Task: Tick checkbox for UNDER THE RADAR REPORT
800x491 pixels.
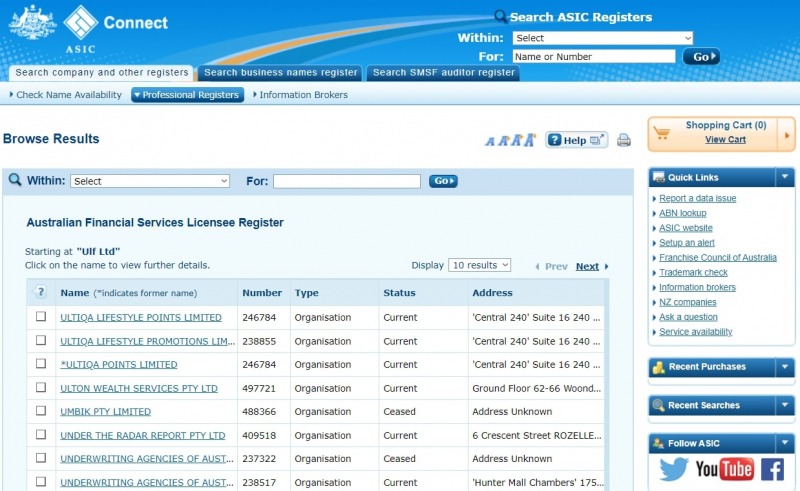Action: coord(41,434)
